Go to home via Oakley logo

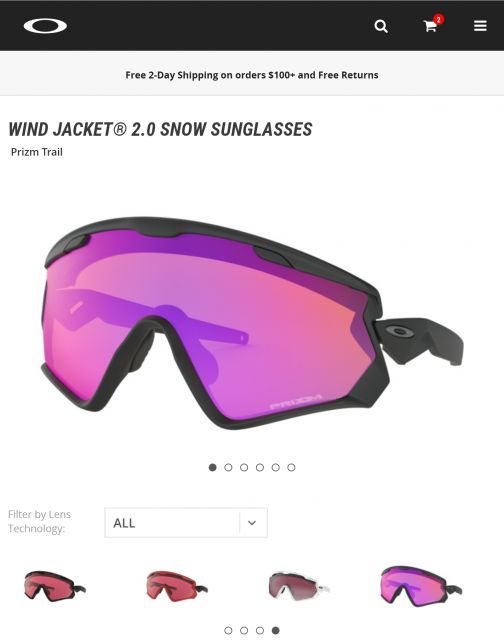coord(45,26)
